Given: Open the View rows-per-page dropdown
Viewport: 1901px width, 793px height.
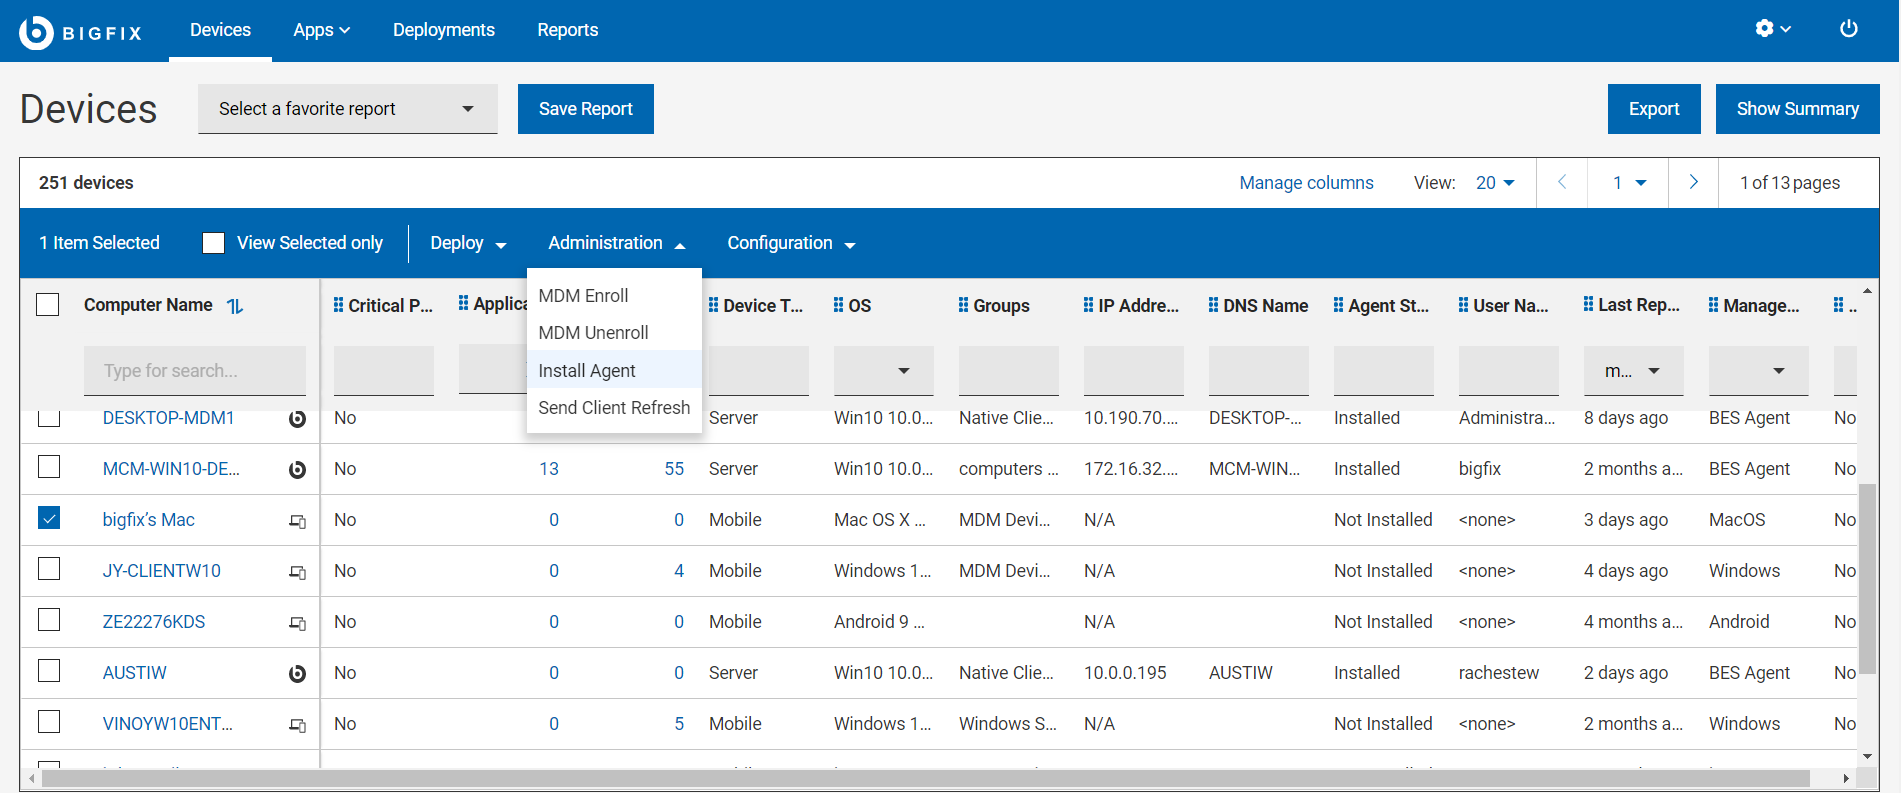Looking at the screenshot, I should 1495,183.
